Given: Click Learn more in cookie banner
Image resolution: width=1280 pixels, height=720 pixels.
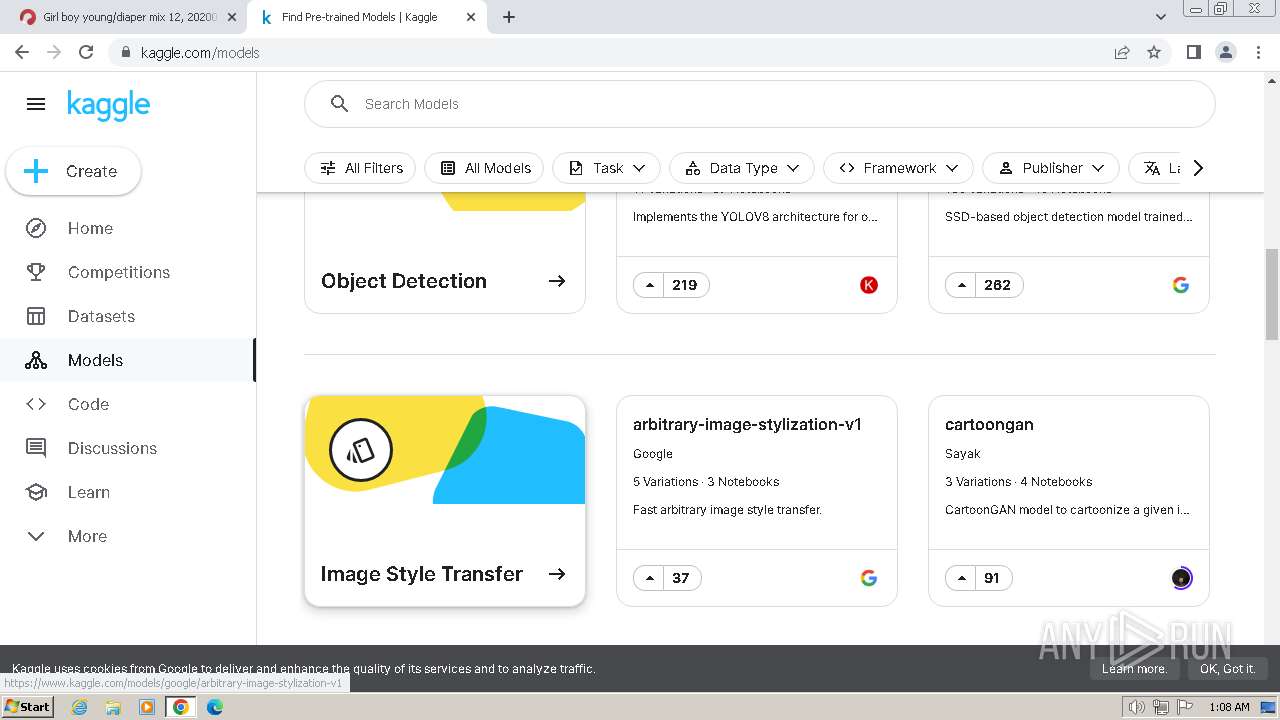Looking at the screenshot, I should [1134, 669].
